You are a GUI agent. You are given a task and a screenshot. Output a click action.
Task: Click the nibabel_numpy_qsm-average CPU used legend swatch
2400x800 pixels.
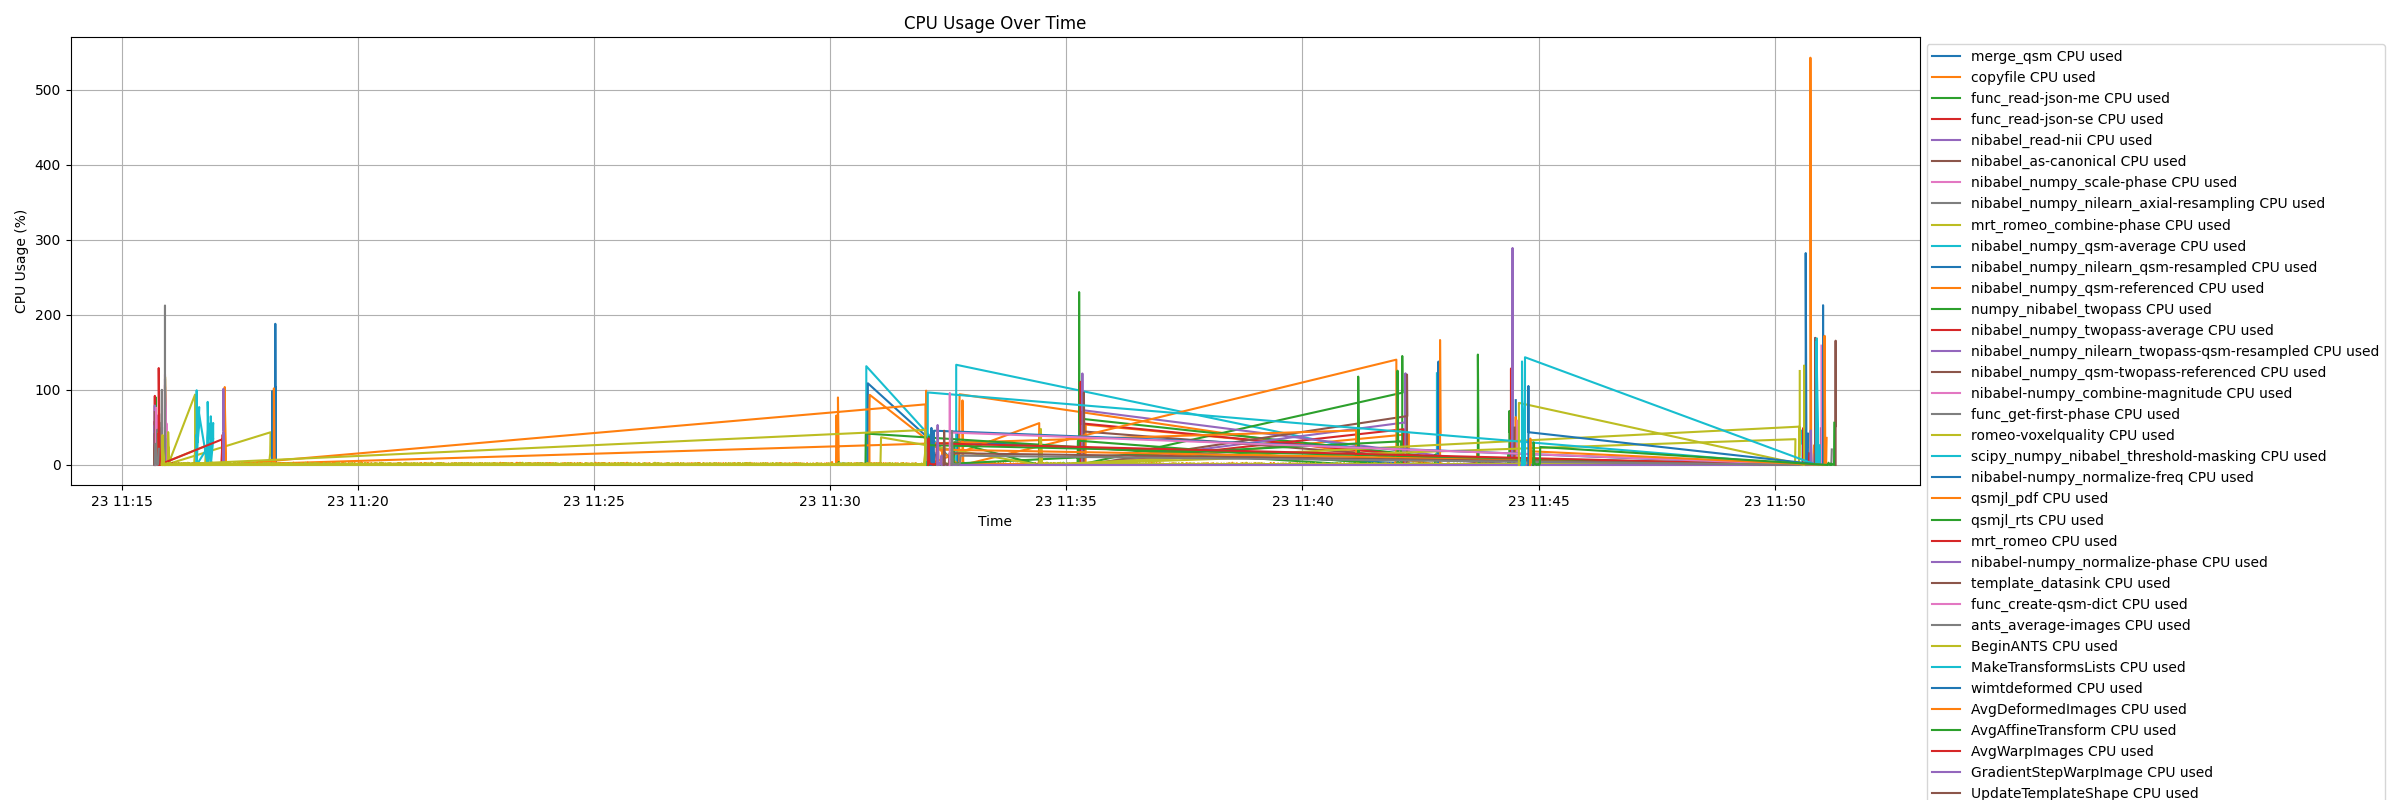pos(1946,246)
